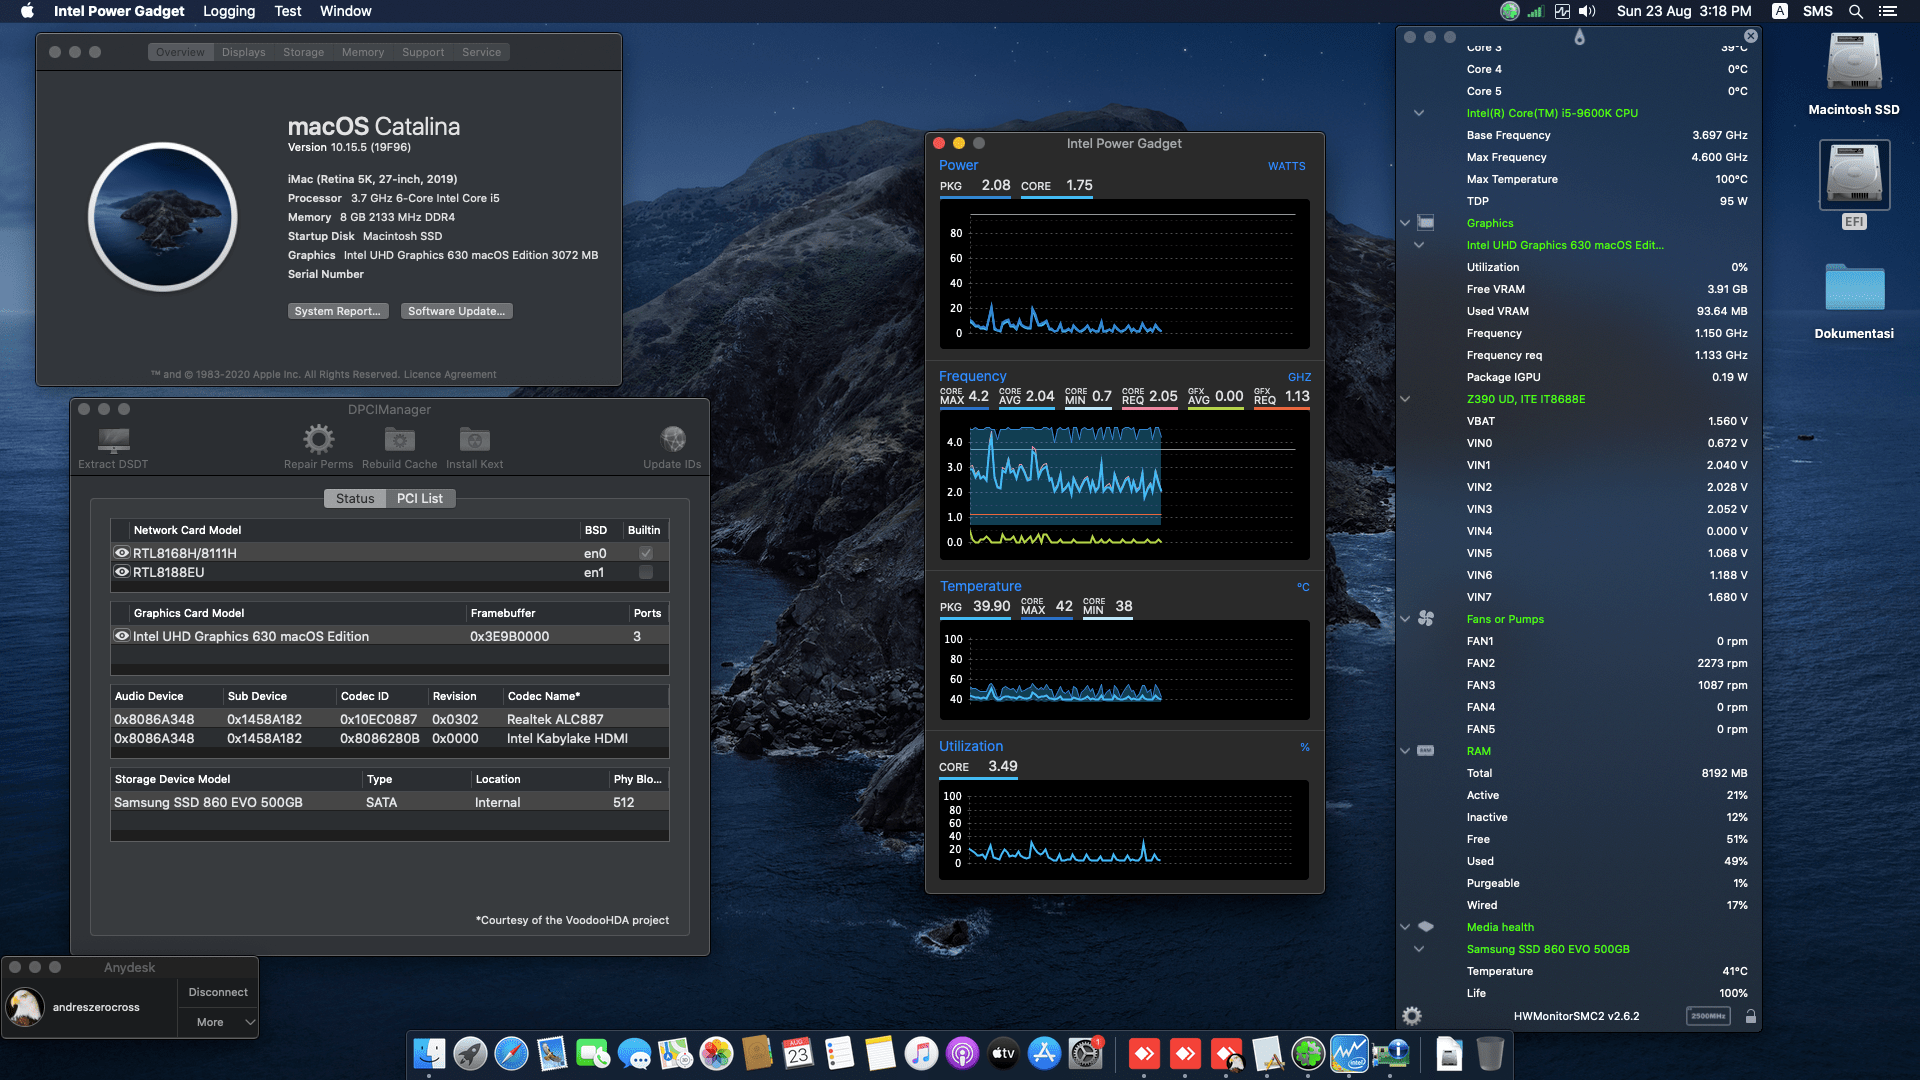Open Intel Power Gadget from the Dock

point(1349,1053)
